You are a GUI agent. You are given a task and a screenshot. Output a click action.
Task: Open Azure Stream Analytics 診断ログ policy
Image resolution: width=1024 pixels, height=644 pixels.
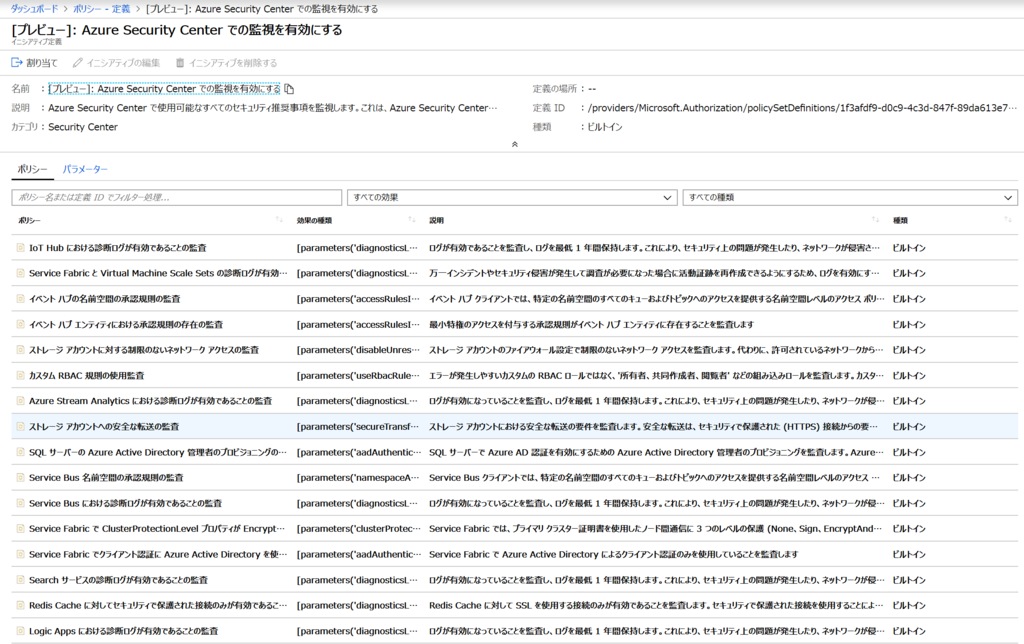(x=150, y=401)
